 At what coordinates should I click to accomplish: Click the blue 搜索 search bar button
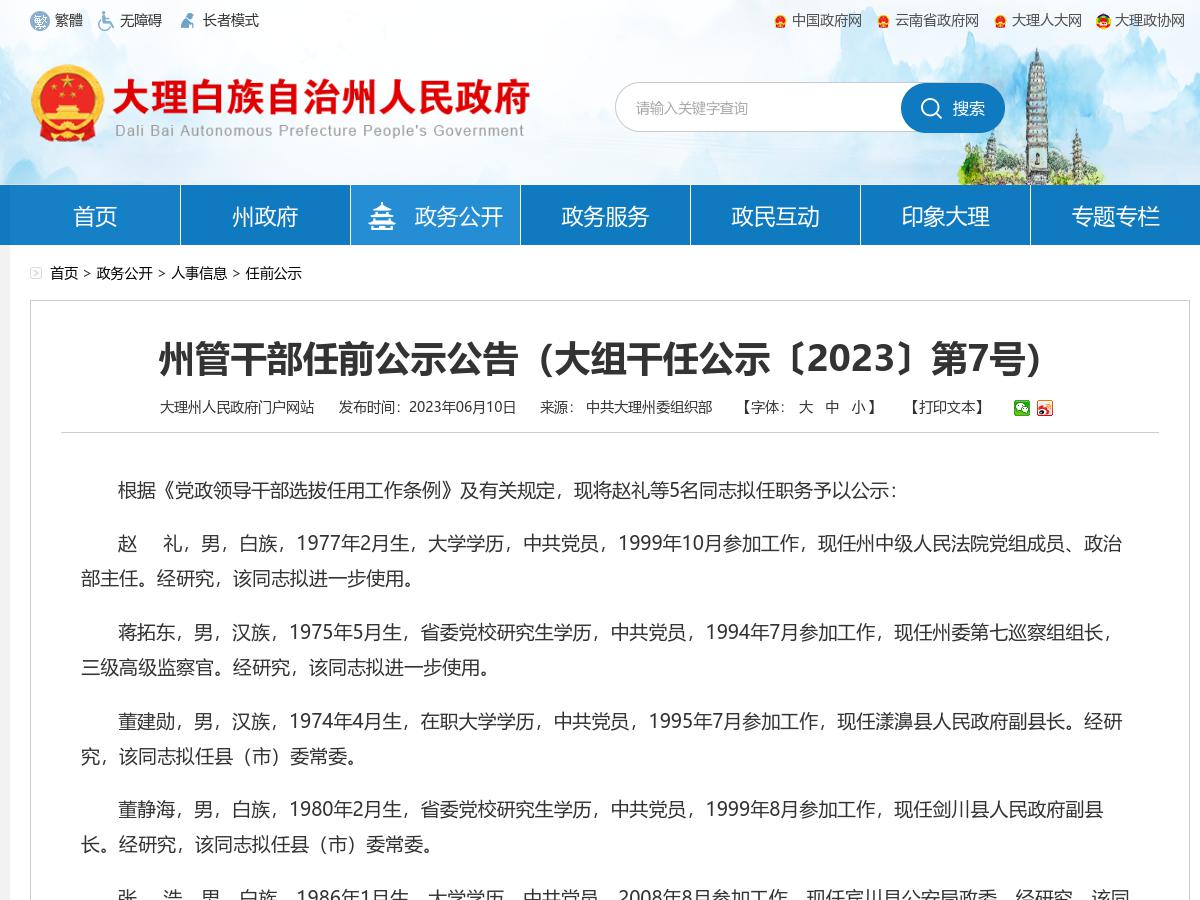click(952, 108)
